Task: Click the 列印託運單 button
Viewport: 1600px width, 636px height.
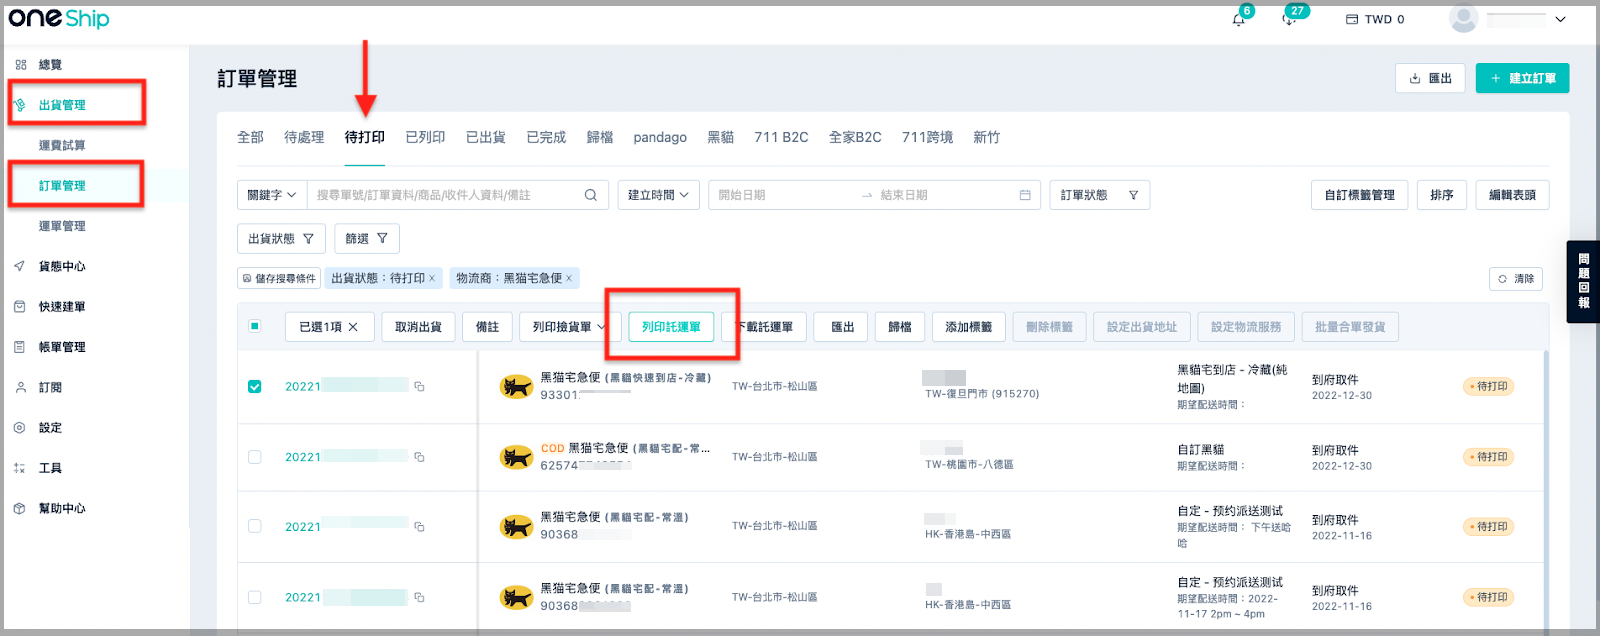Action: tap(671, 327)
